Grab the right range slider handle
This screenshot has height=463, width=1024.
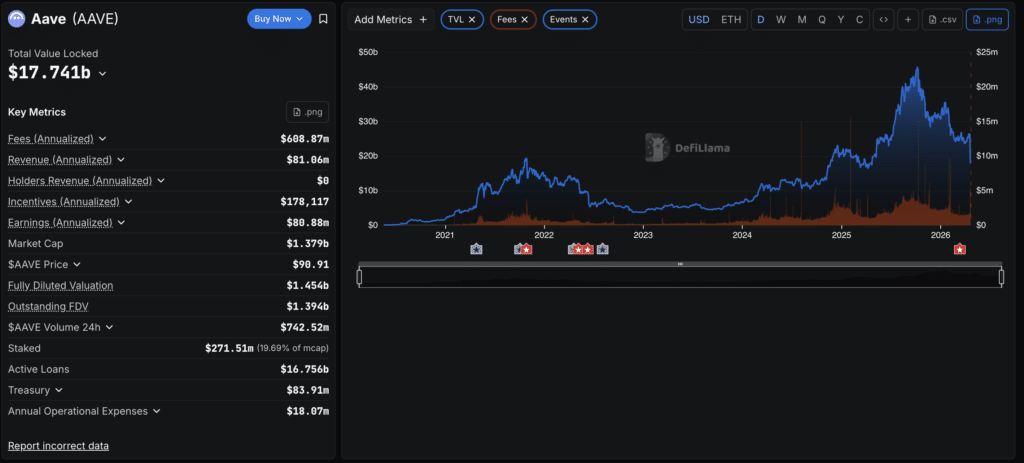[x=1001, y=278]
